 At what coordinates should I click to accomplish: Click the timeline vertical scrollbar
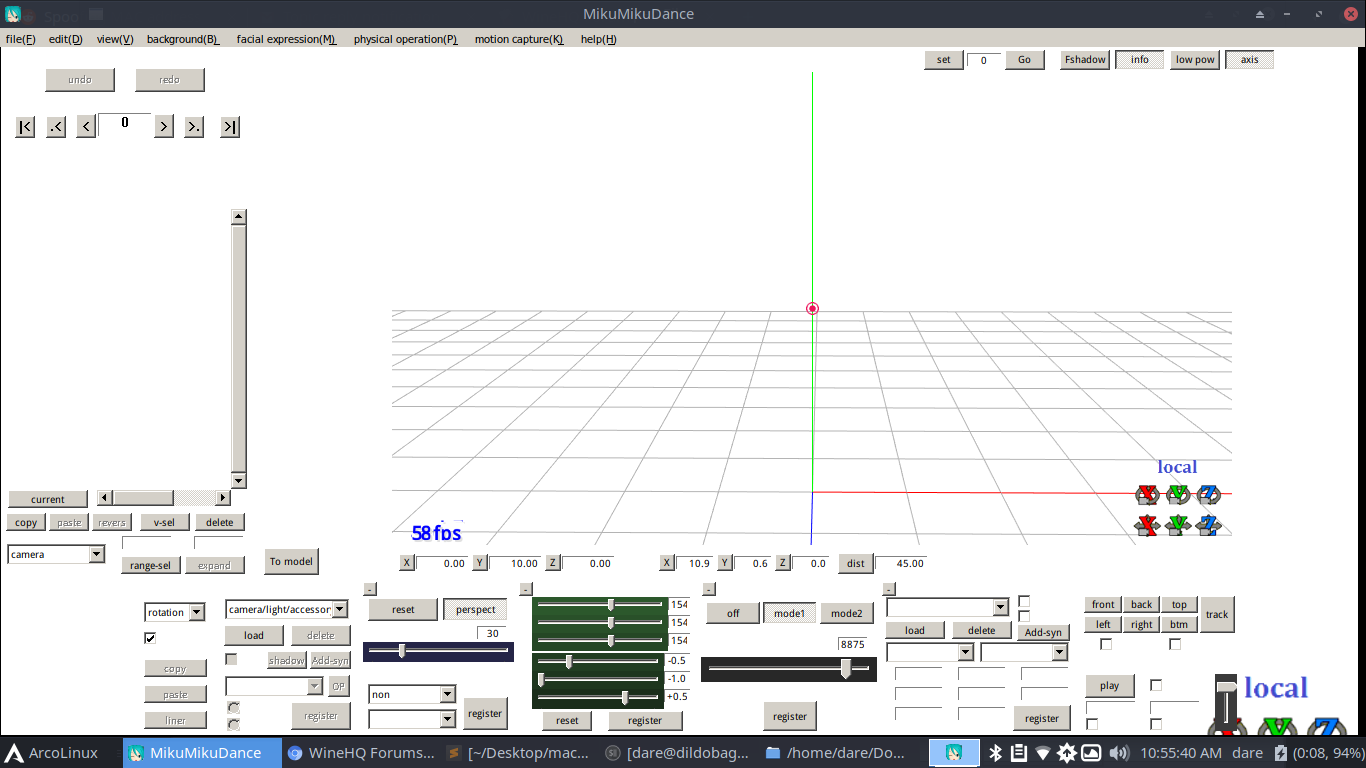[x=238, y=349]
